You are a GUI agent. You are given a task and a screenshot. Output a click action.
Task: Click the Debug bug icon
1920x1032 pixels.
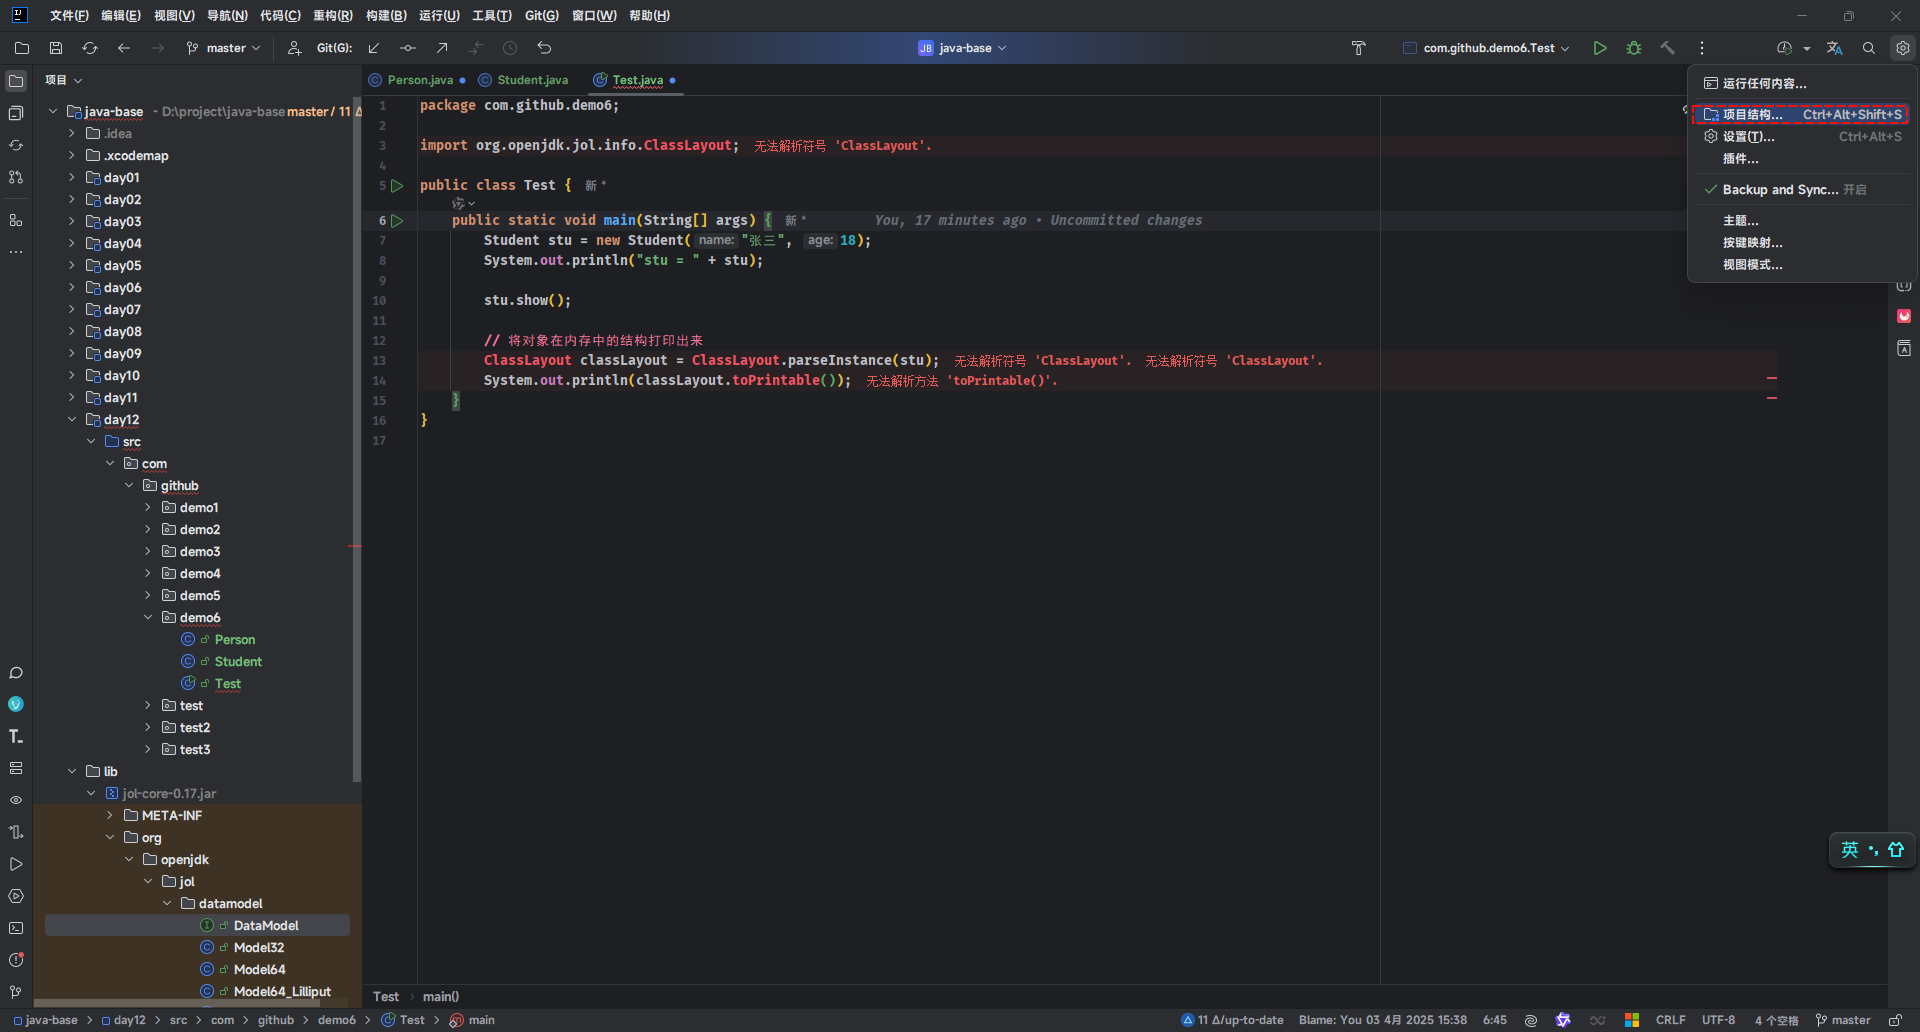[1634, 48]
